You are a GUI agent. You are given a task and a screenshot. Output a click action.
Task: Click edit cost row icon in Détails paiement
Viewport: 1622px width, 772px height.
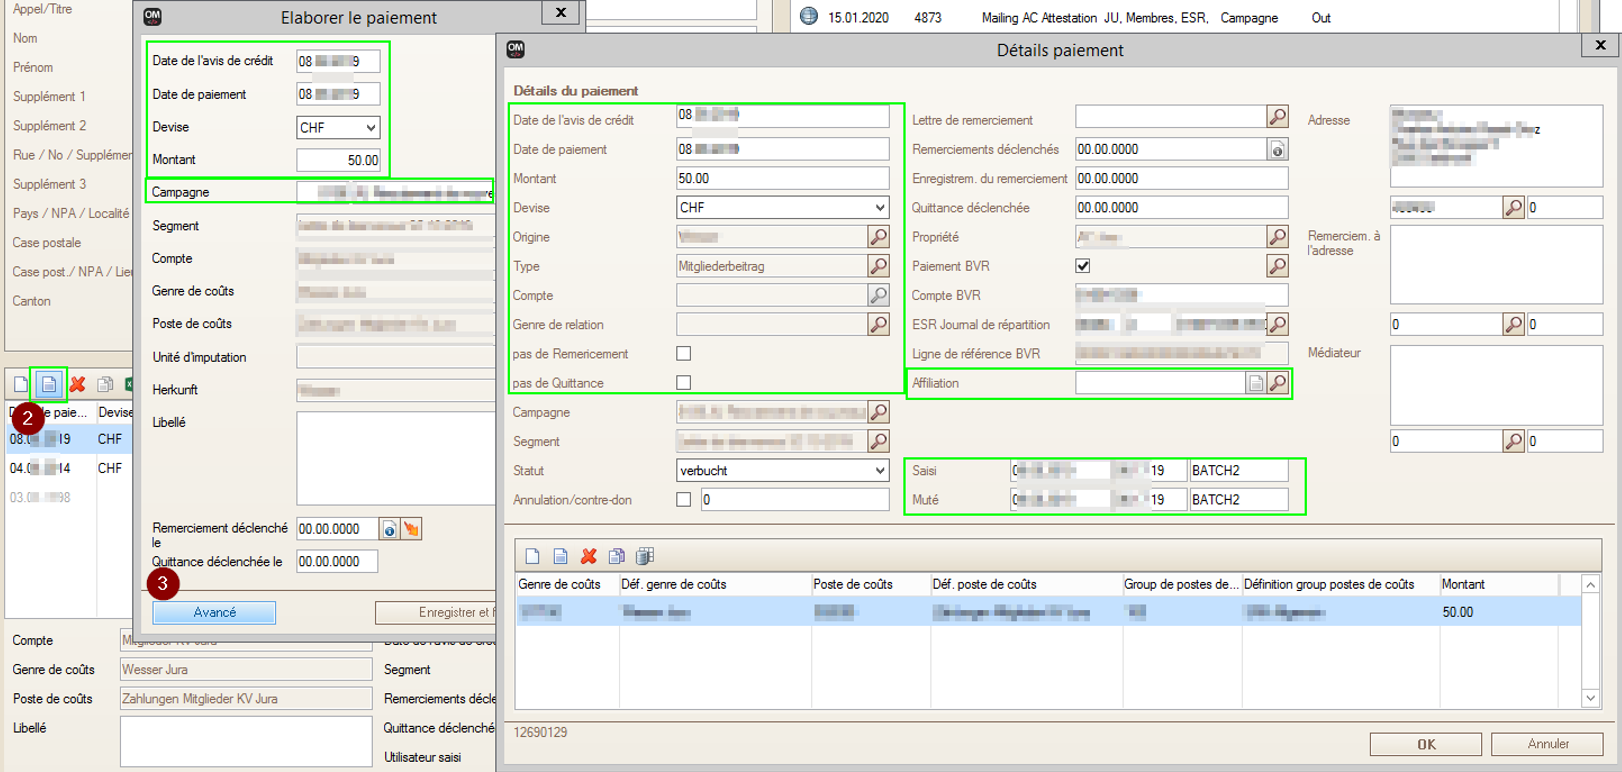[560, 556]
